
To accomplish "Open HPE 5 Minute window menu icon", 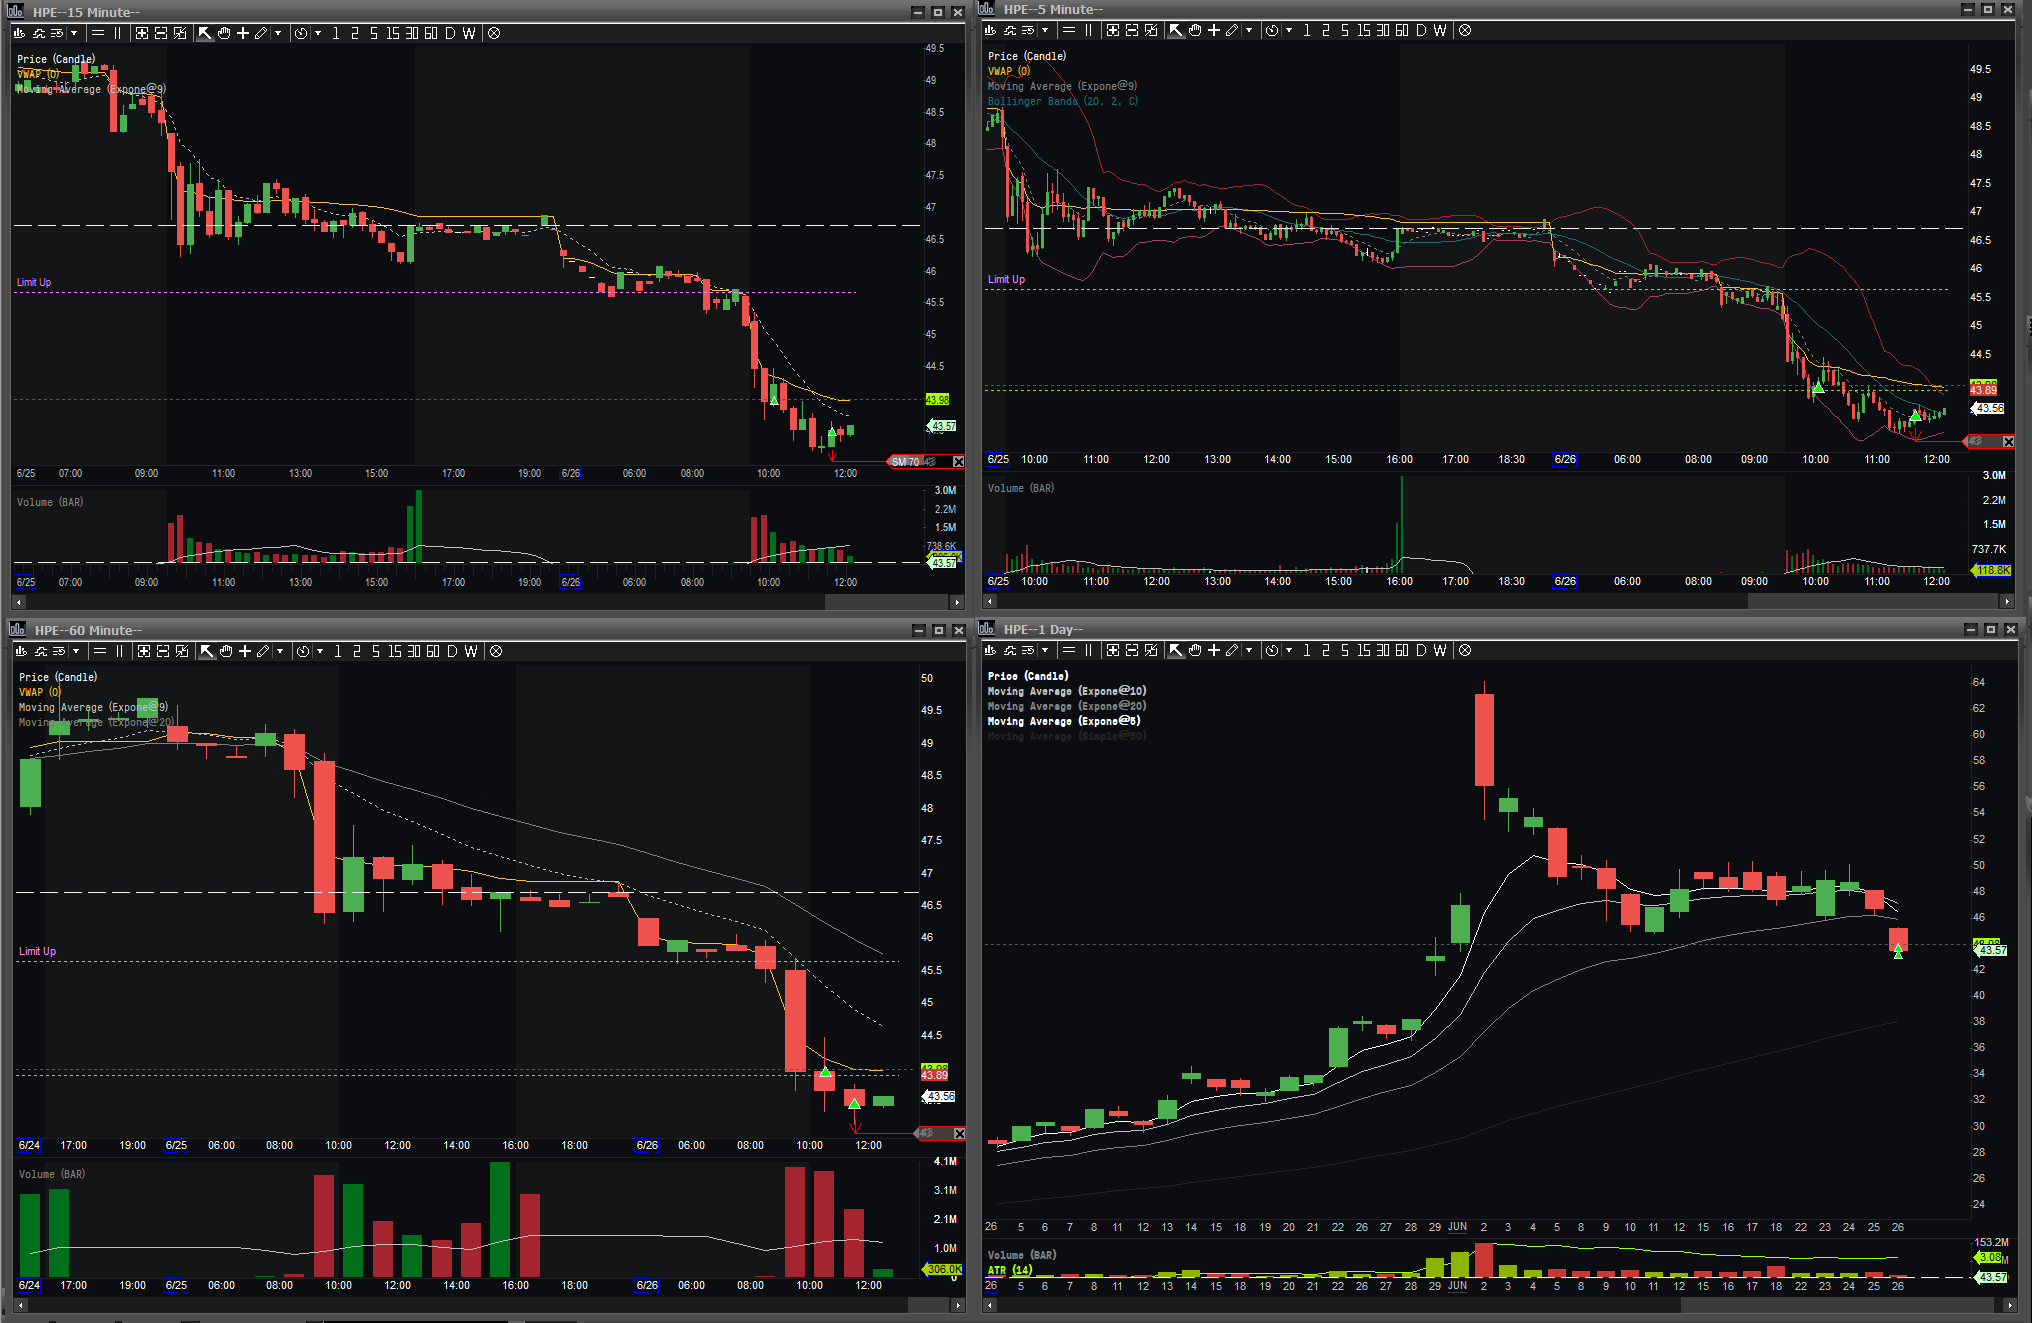I will tap(988, 9).
